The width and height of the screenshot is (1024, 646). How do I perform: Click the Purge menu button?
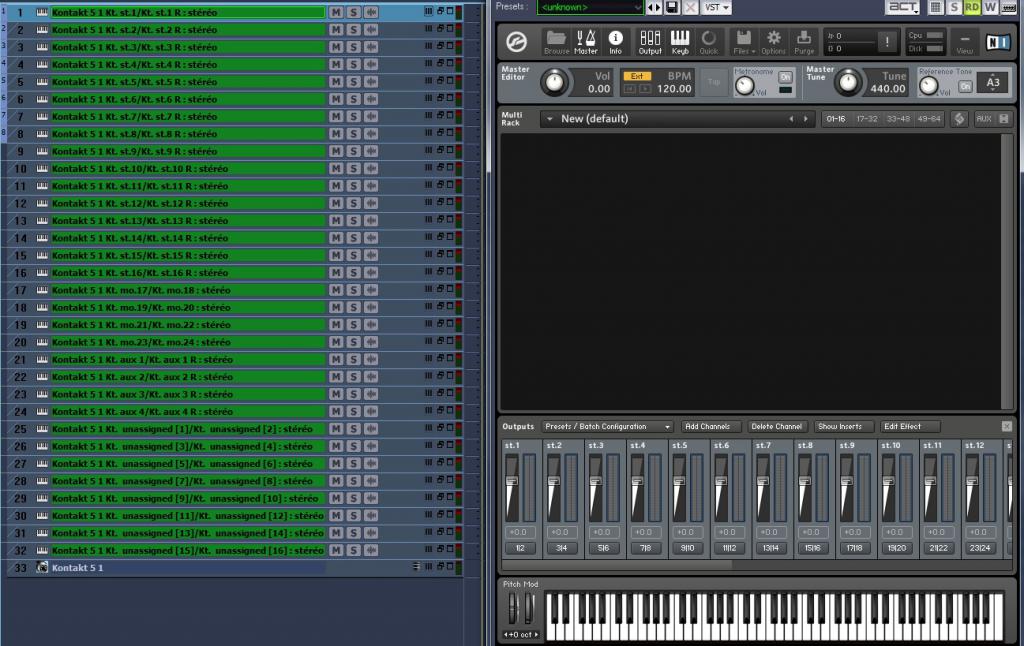pos(804,42)
